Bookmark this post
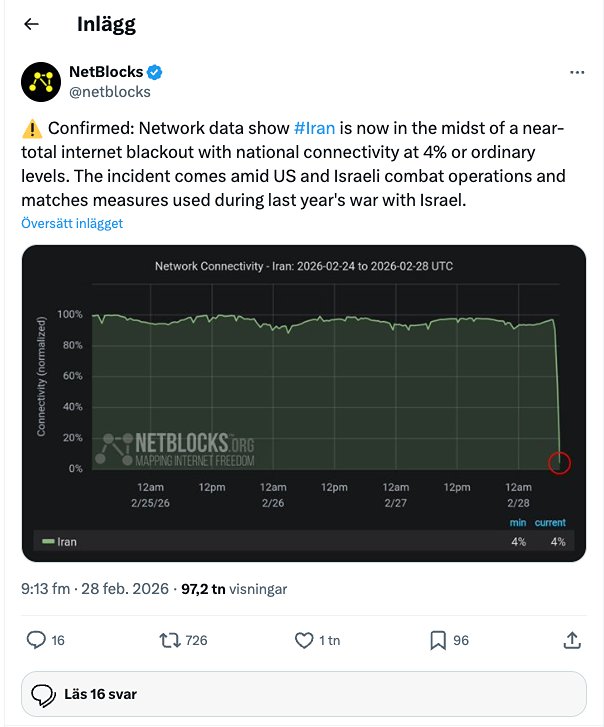604x727 pixels. (437, 640)
